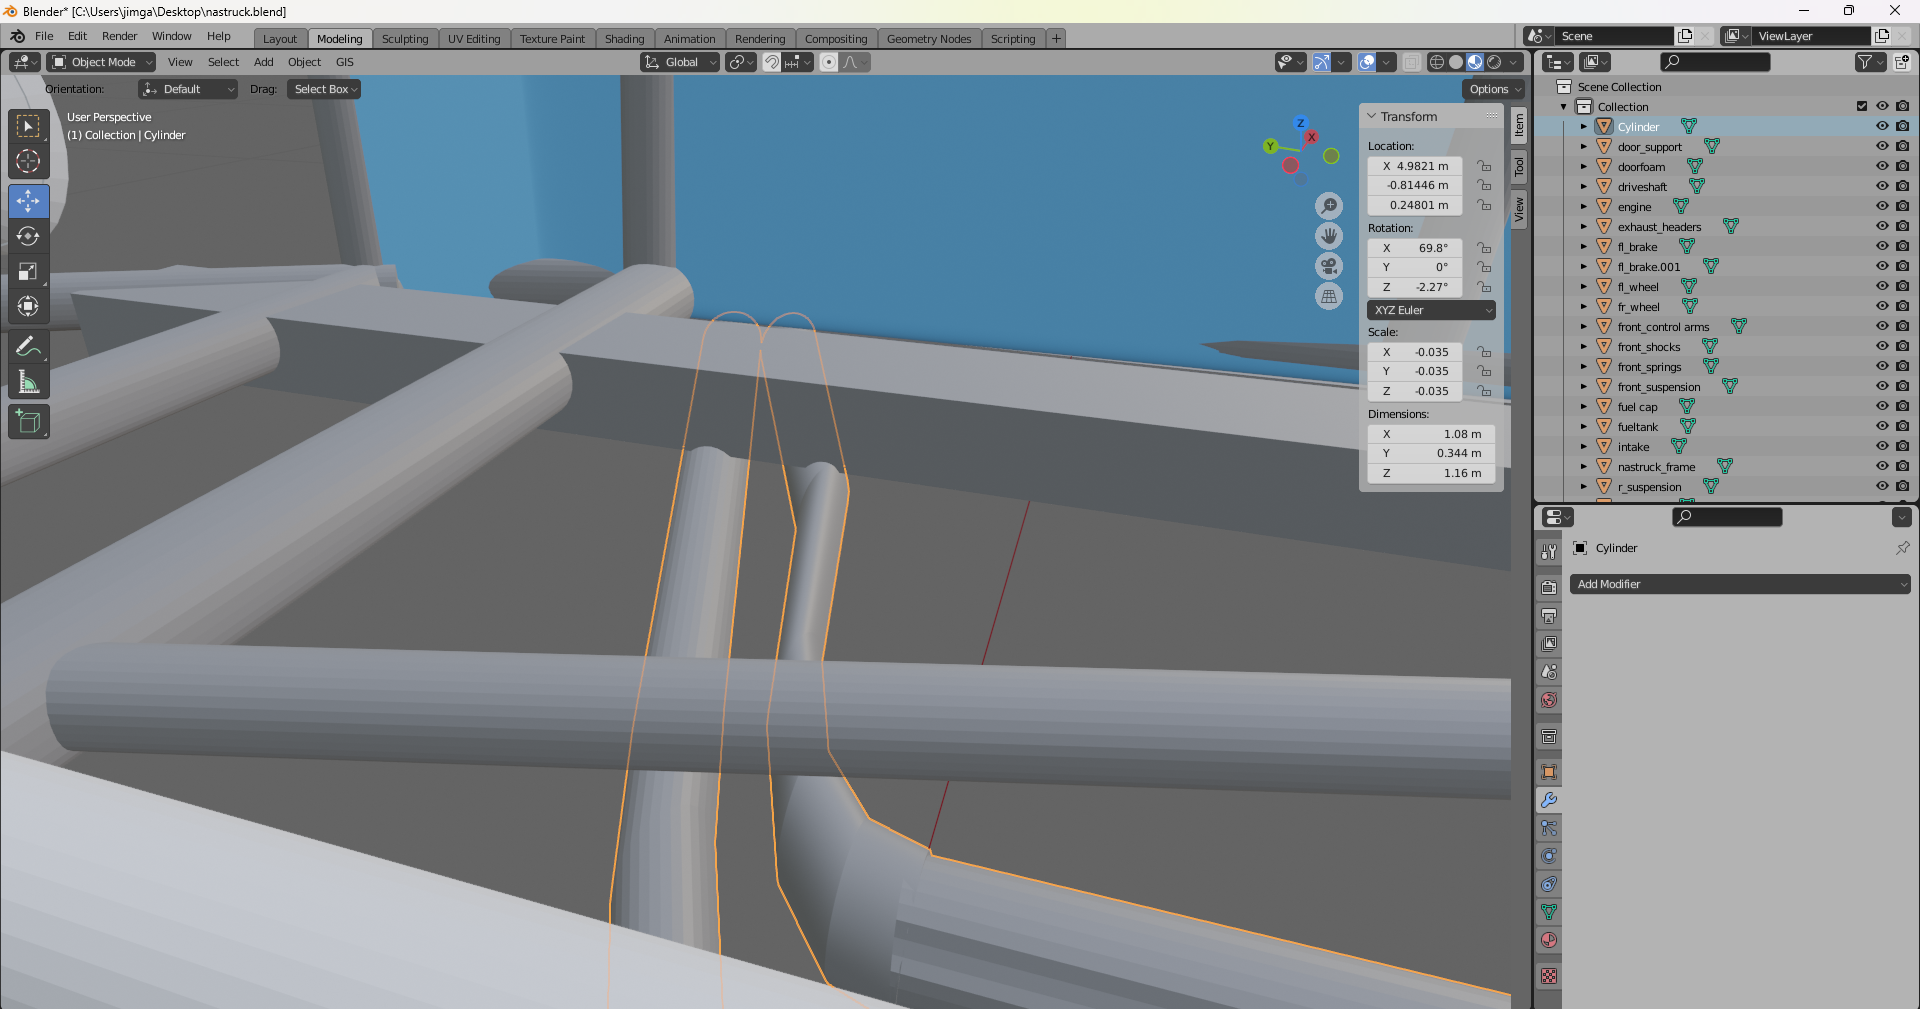The image size is (1920, 1009).
Task: Switch to the Shading workspace tab
Action: (x=624, y=39)
